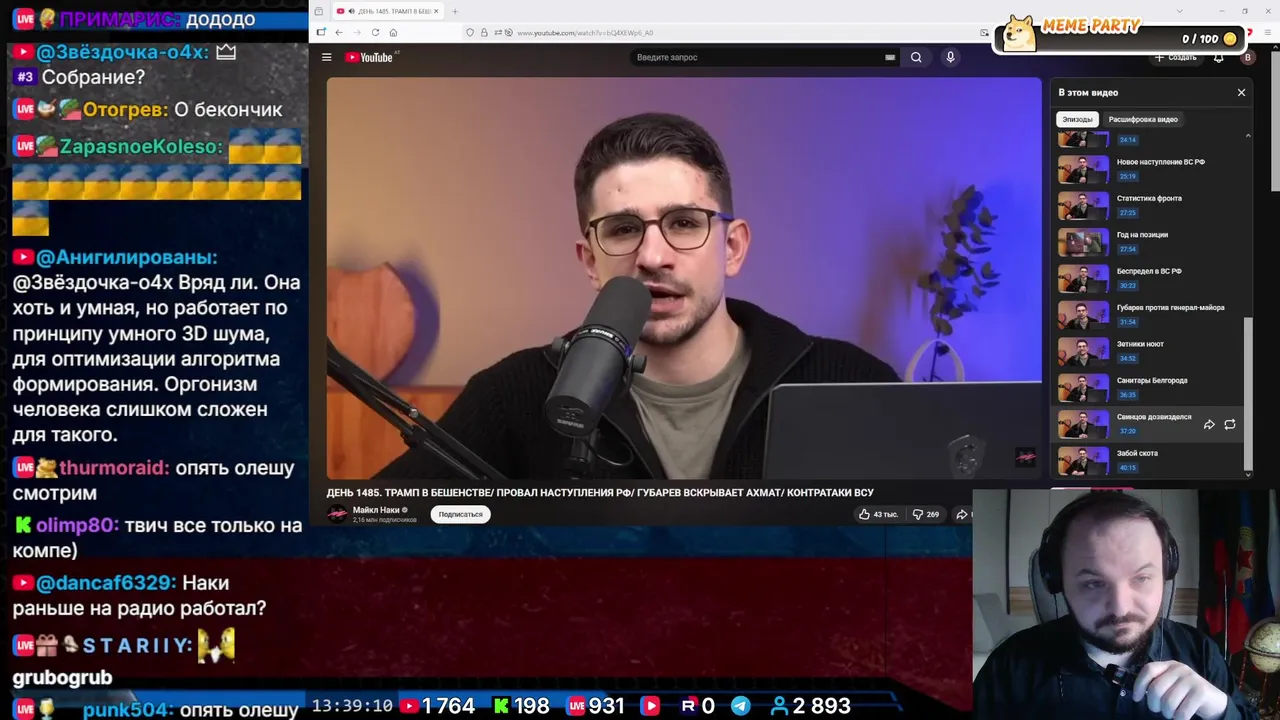This screenshot has width=1280, height=720.
Task: Reload the page in browser
Action: click(x=375, y=32)
